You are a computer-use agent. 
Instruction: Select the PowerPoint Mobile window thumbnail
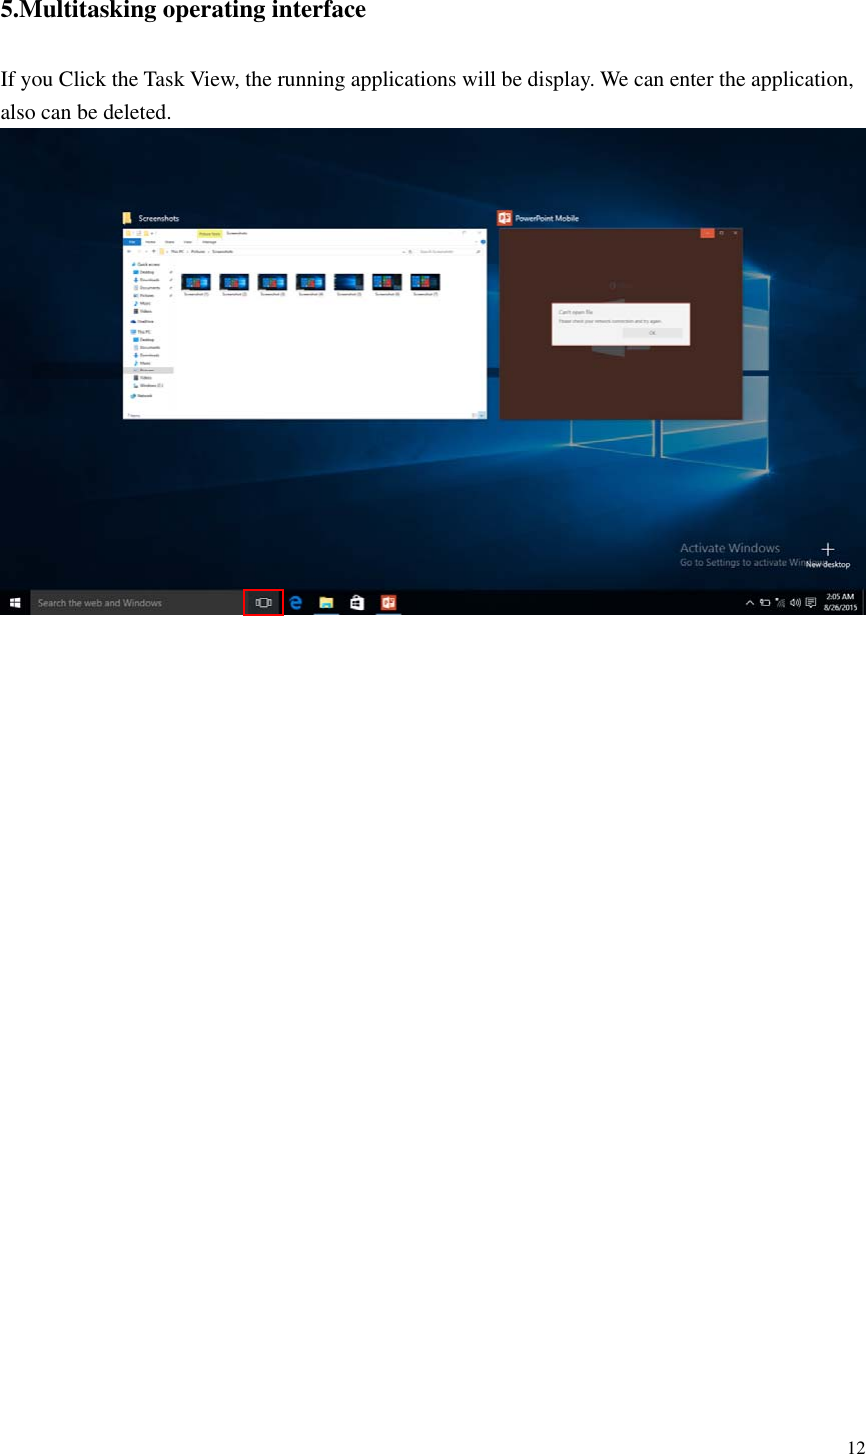(x=621, y=324)
